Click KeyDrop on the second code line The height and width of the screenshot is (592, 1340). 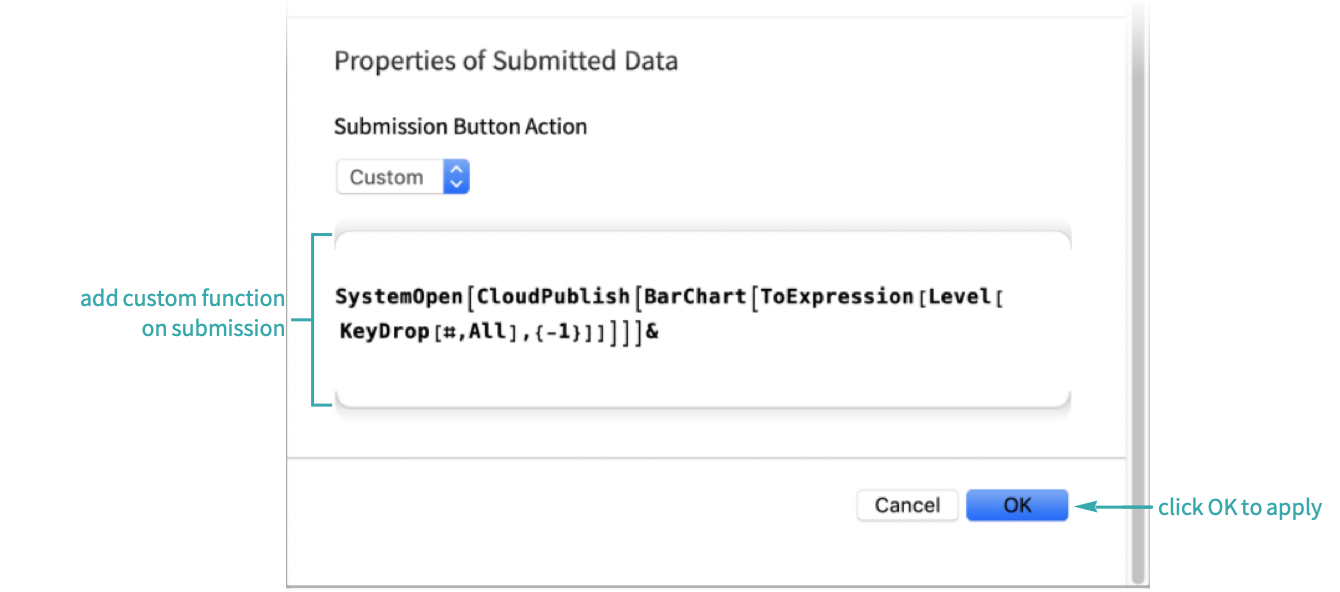381,332
